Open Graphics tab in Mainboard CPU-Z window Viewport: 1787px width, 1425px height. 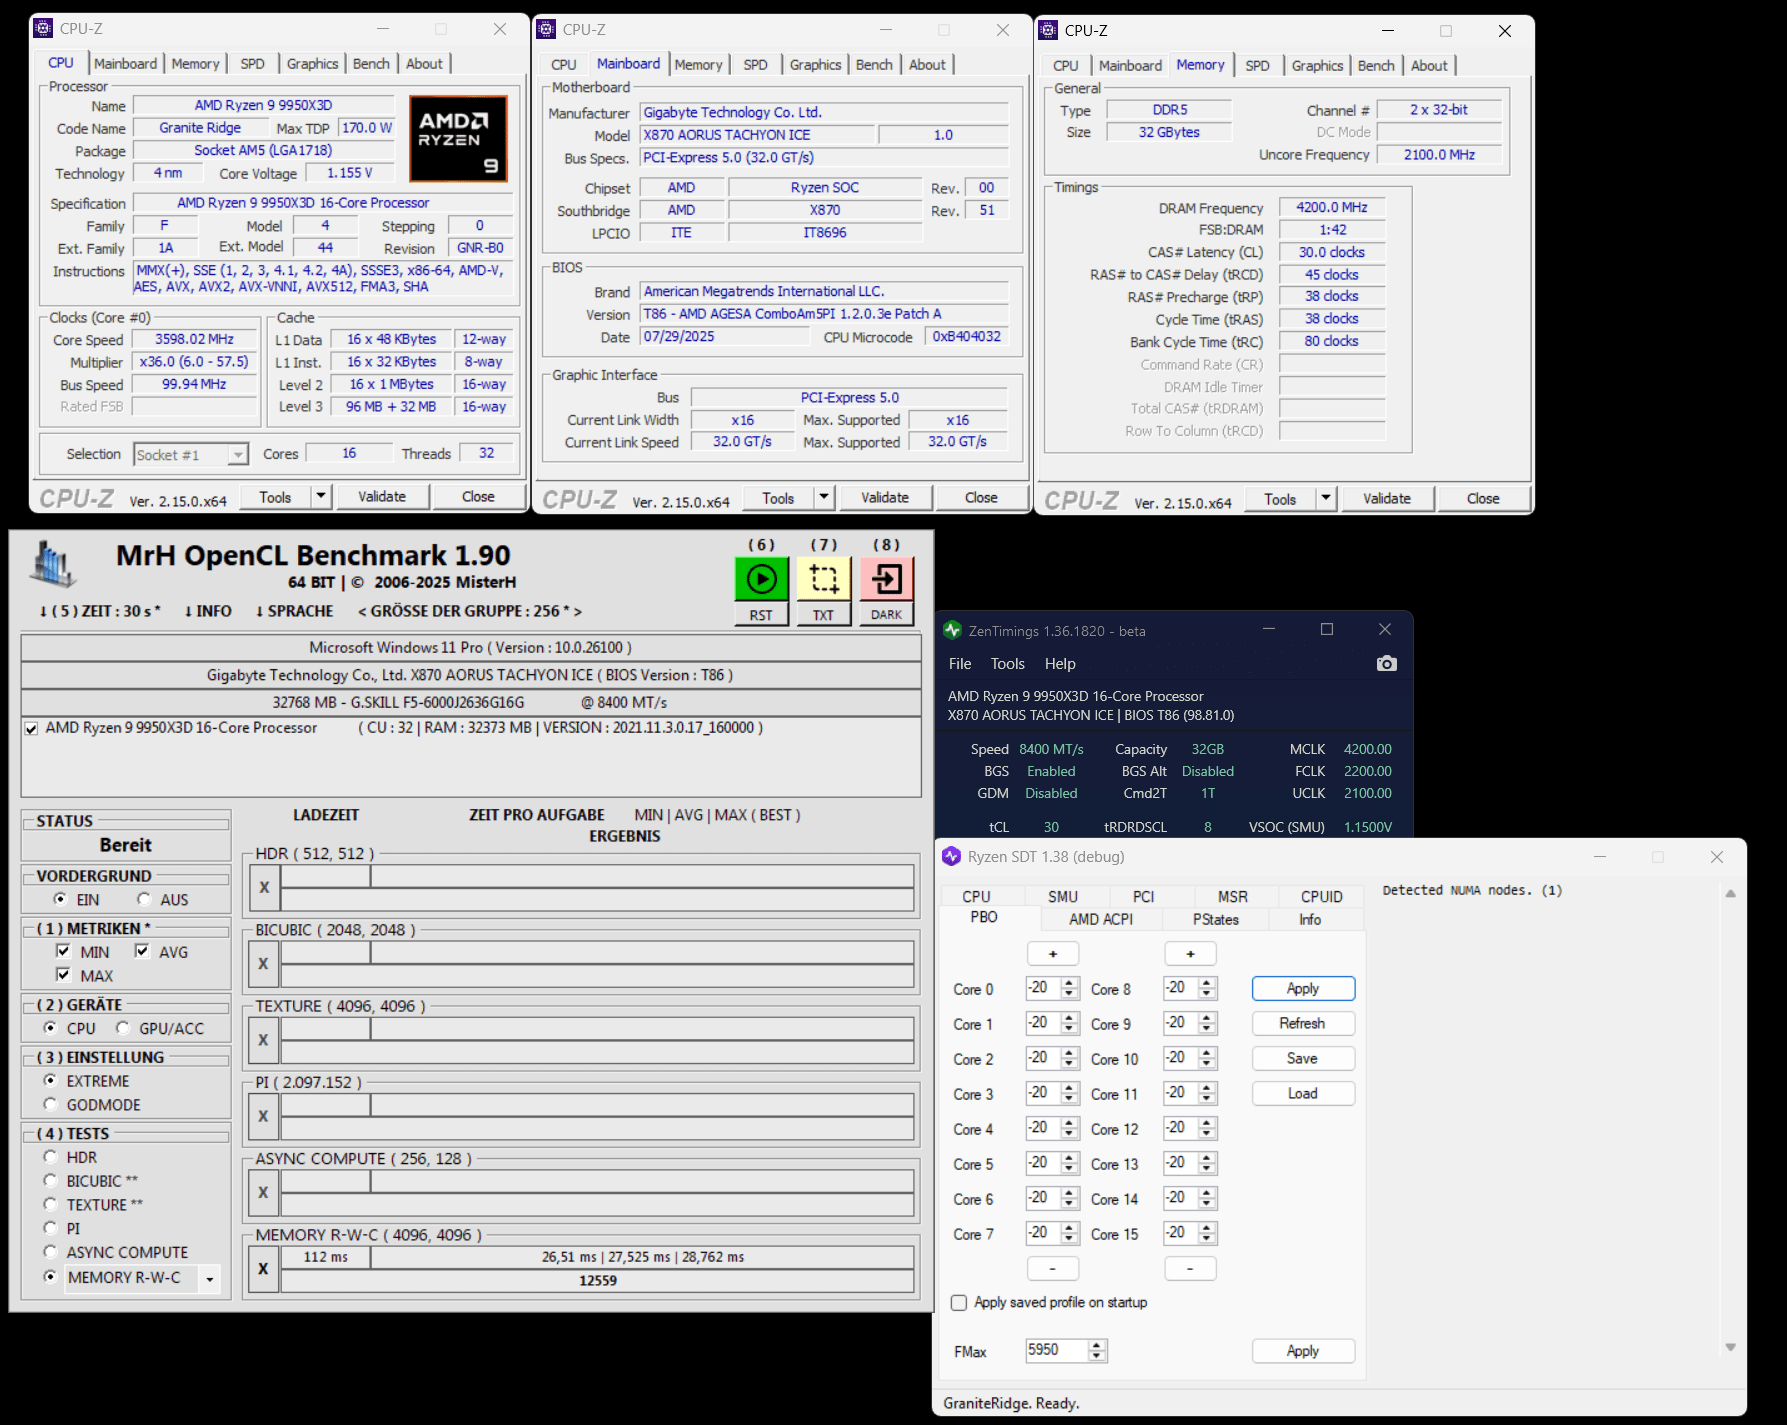click(x=815, y=65)
